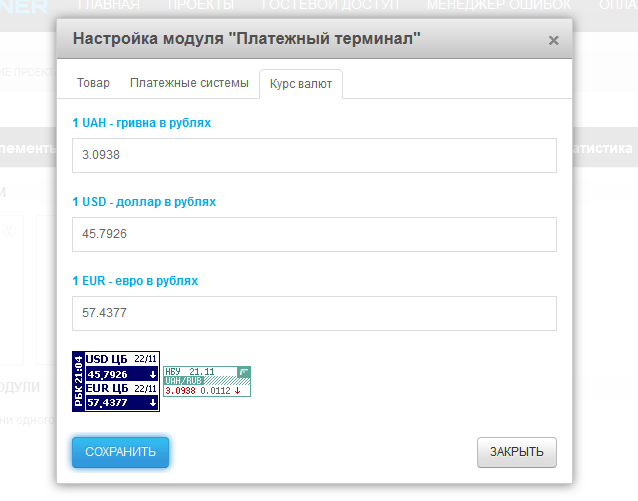The height and width of the screenshot is (501, 638).
Task: Focus the USD dollar rate input
Action: point(314,234)
